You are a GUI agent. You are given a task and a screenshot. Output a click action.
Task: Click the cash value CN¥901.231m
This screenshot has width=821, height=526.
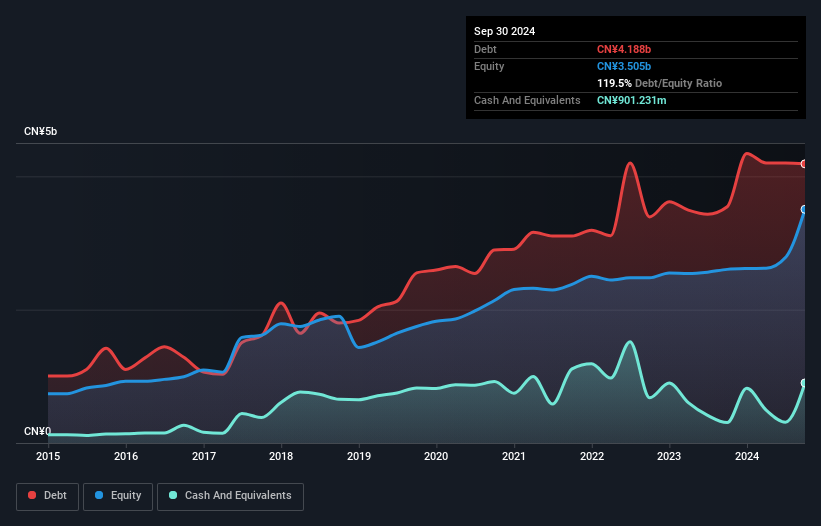(x=631, y=100)
